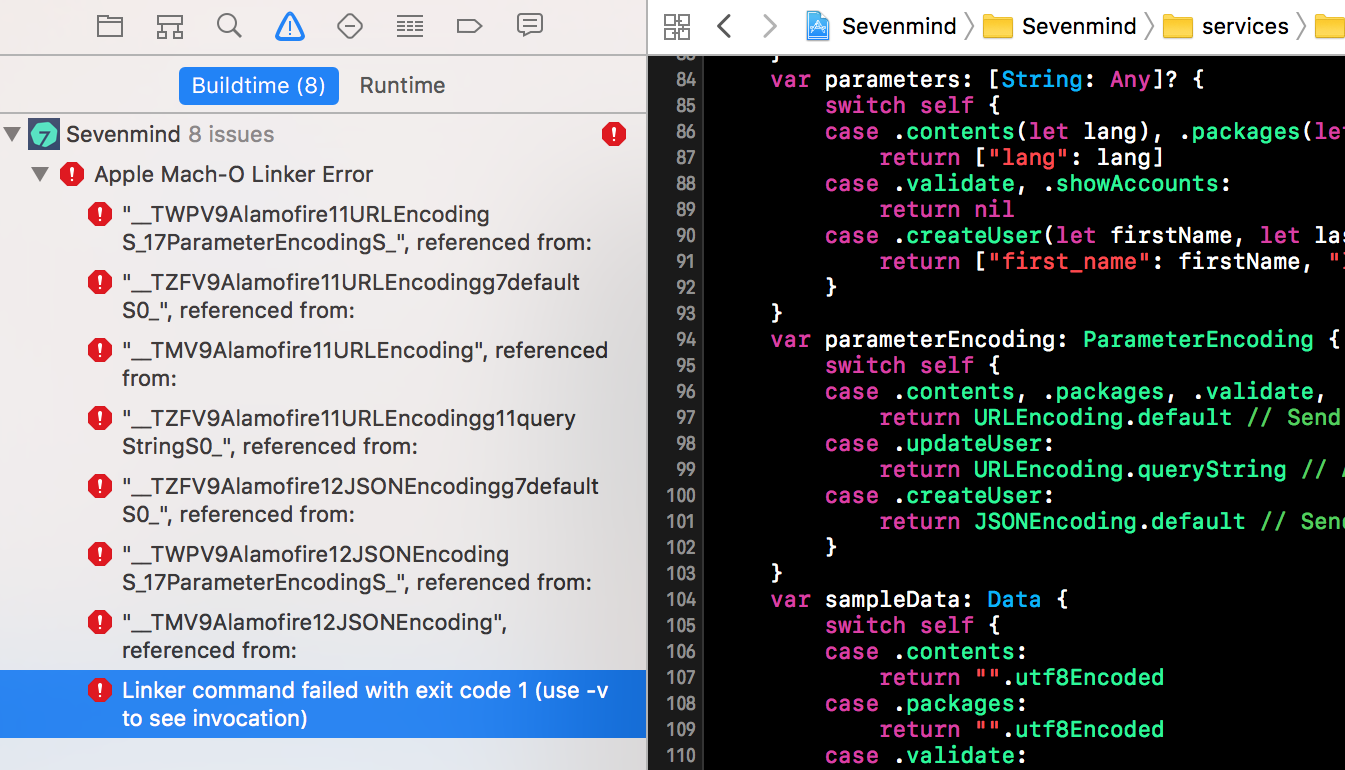The image size is (1345, 770).
Task: Select the __TZFV9Alamofire11URLEncodingg7default issue
Action: pyautogui.click(x=323, y=296)
